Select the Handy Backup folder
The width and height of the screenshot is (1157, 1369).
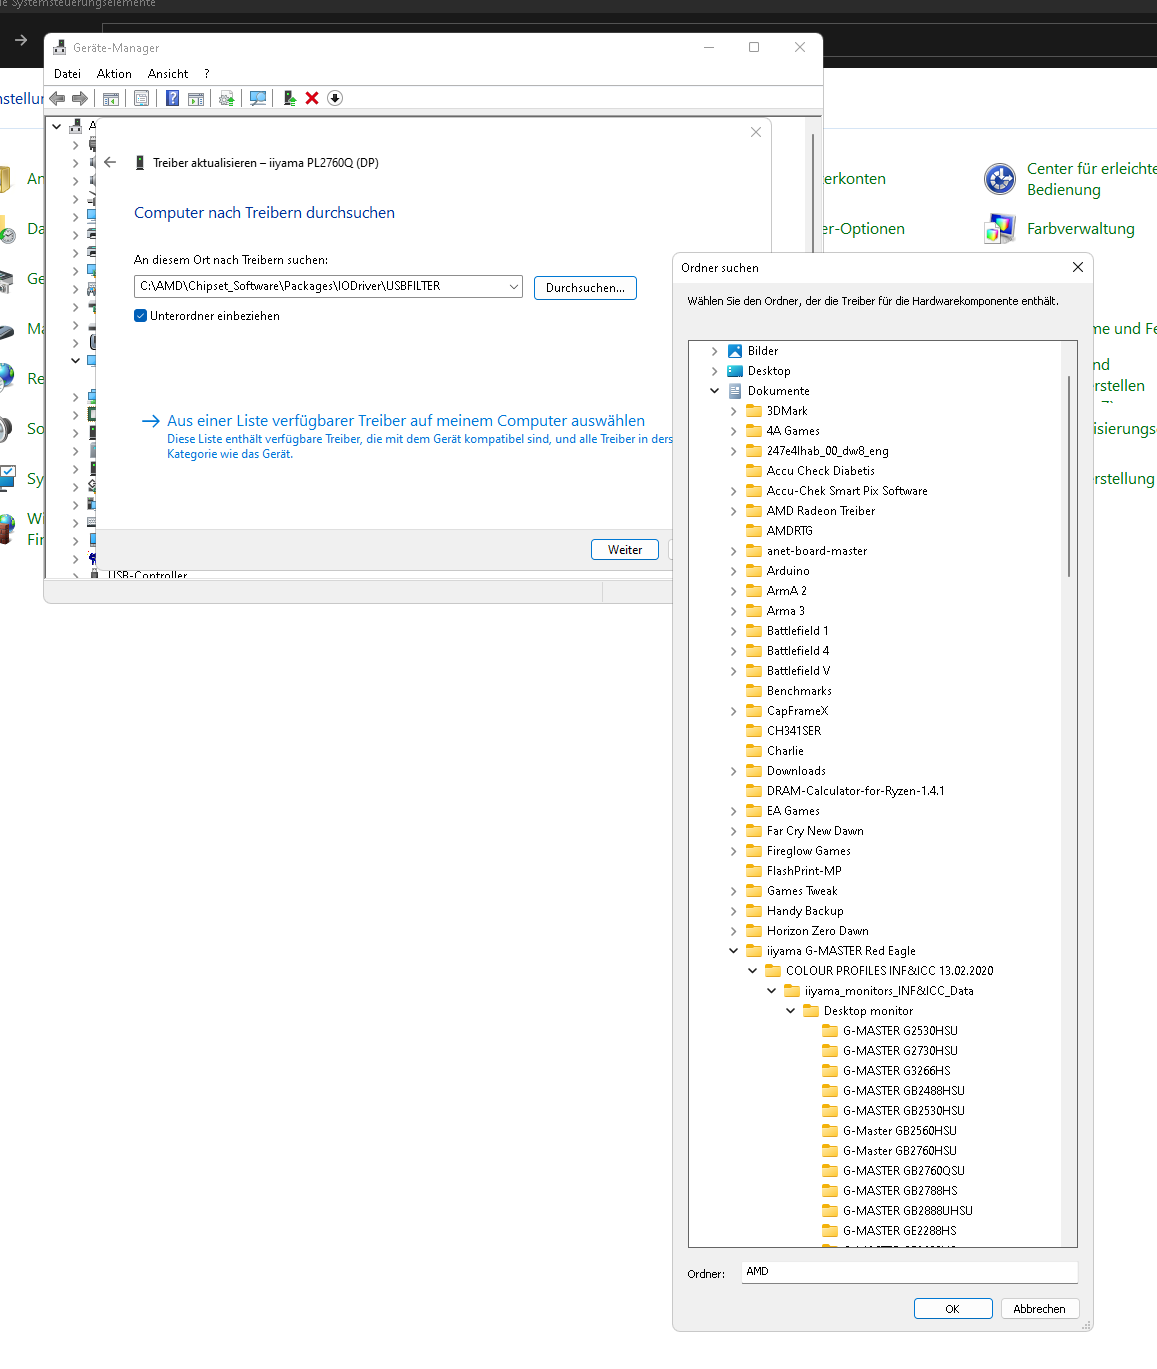tap(805, 911)
